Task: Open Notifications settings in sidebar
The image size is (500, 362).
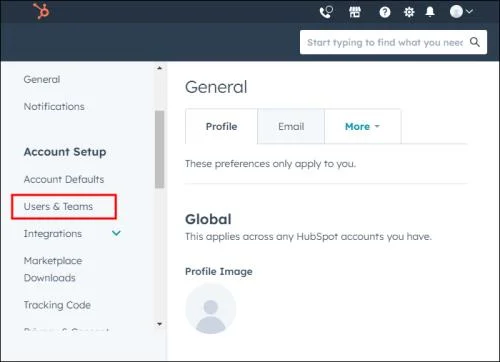Action: coord(54,106)
